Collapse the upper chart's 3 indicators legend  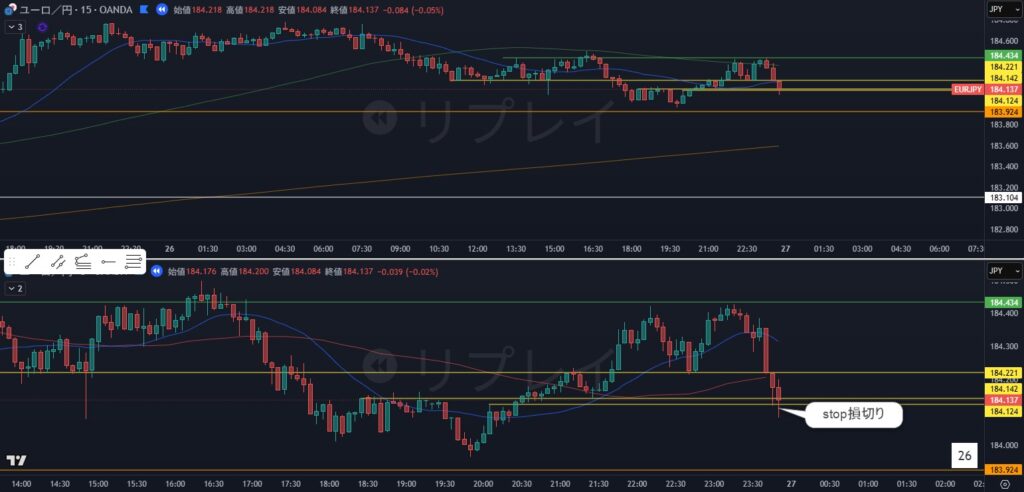[x=15, y=27]
